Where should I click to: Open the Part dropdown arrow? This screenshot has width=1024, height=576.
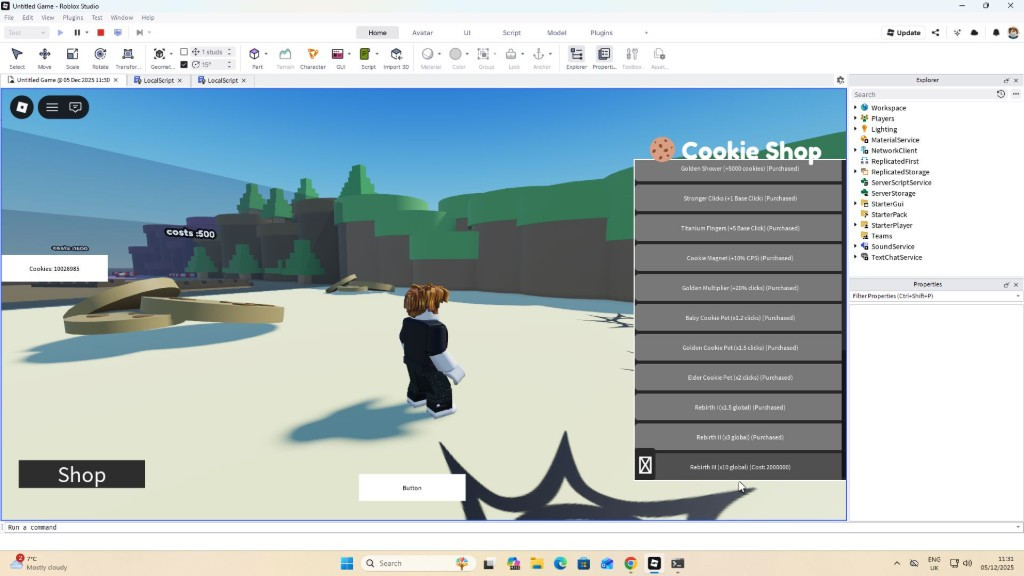tap(266, 54)
